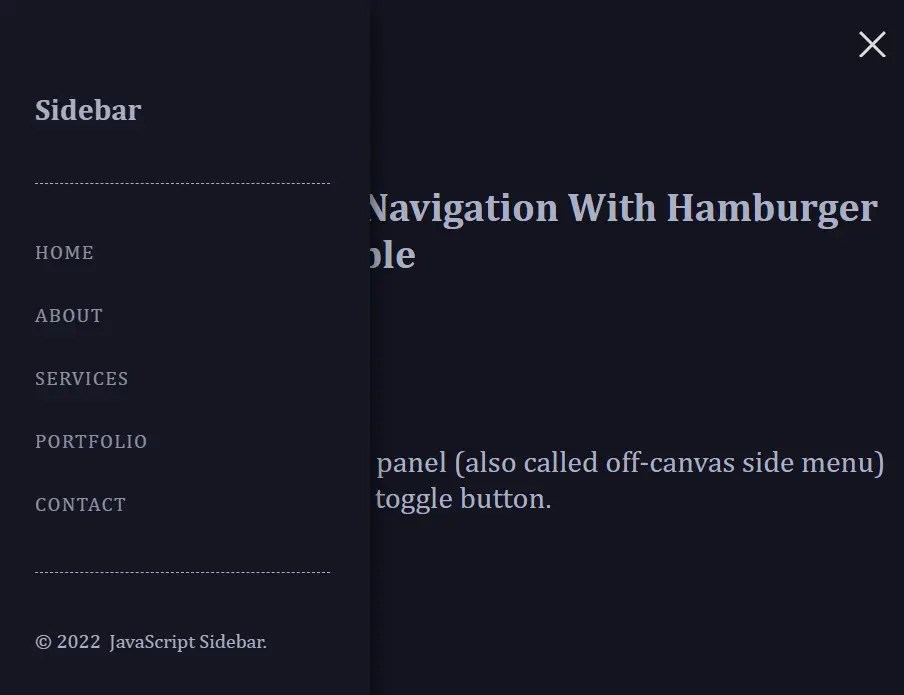This screenshot has width=904, height=695.
Task: Click the lower dashed divider line
Action: (182, 573)
